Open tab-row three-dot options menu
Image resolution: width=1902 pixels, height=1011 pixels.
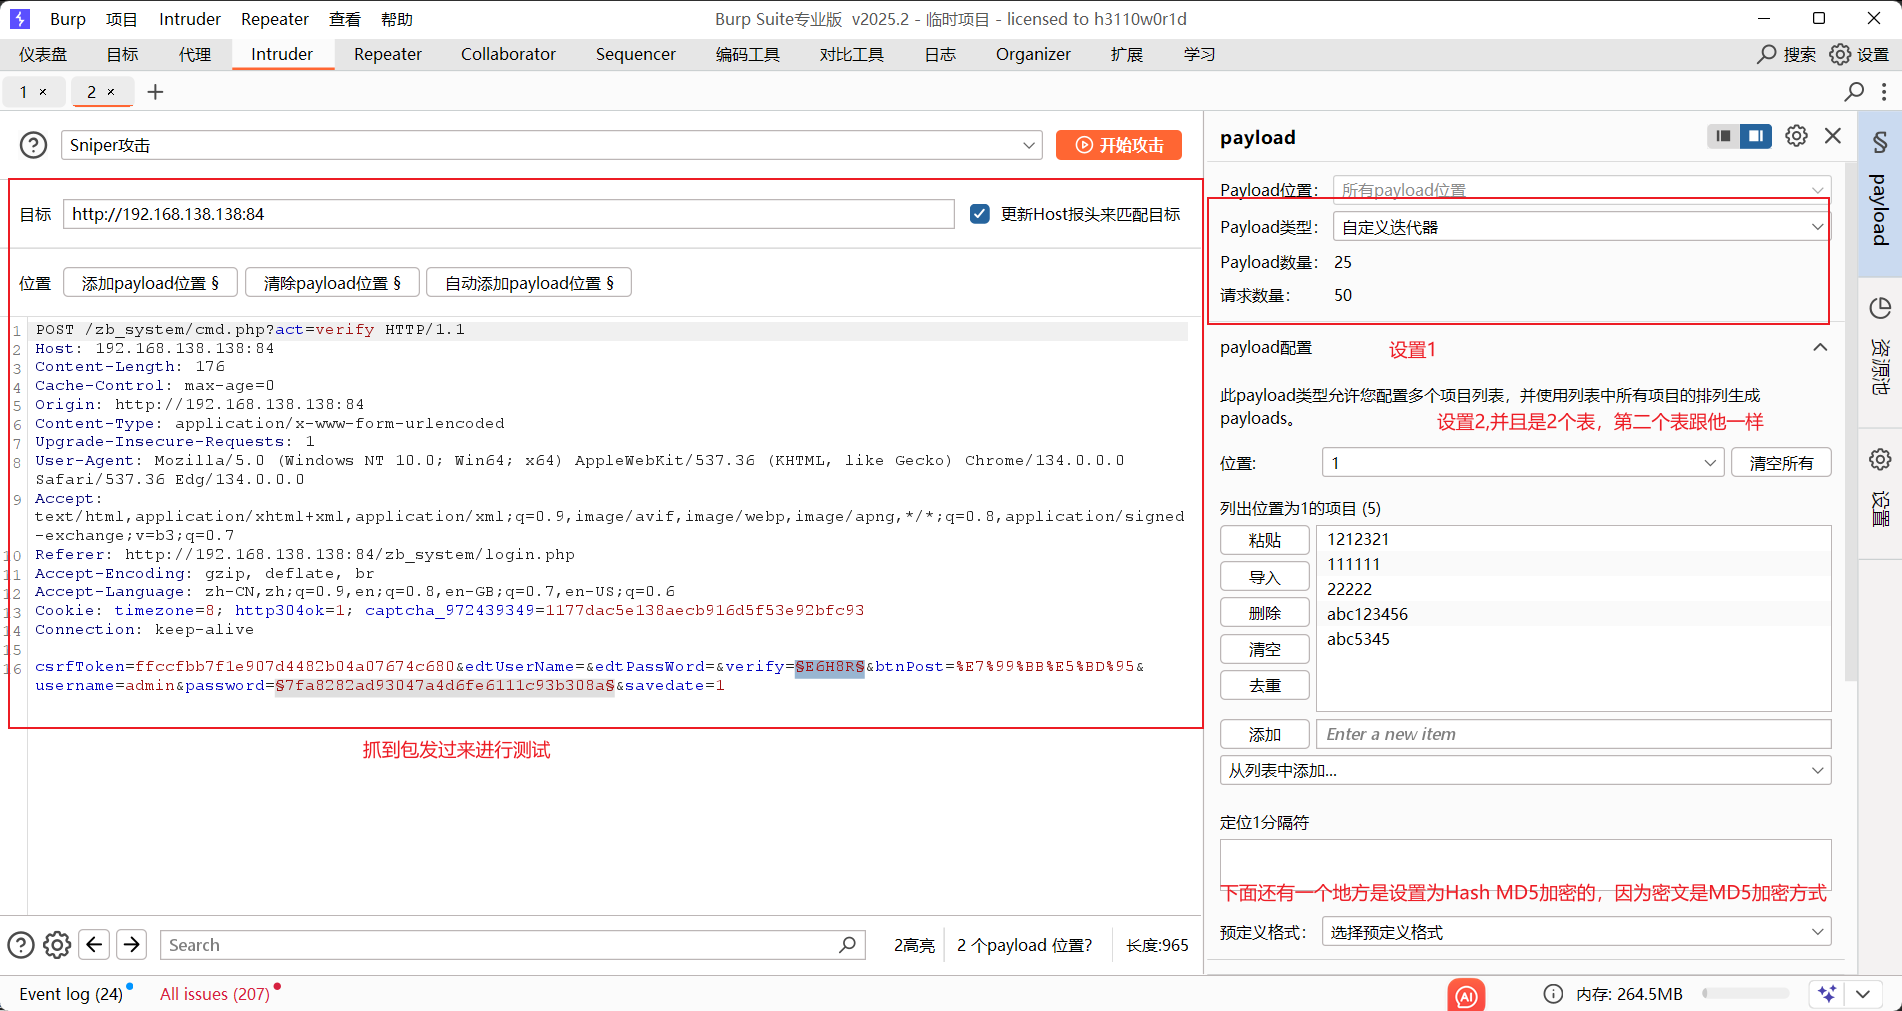pyautogui.click(x=1884, y=92)
